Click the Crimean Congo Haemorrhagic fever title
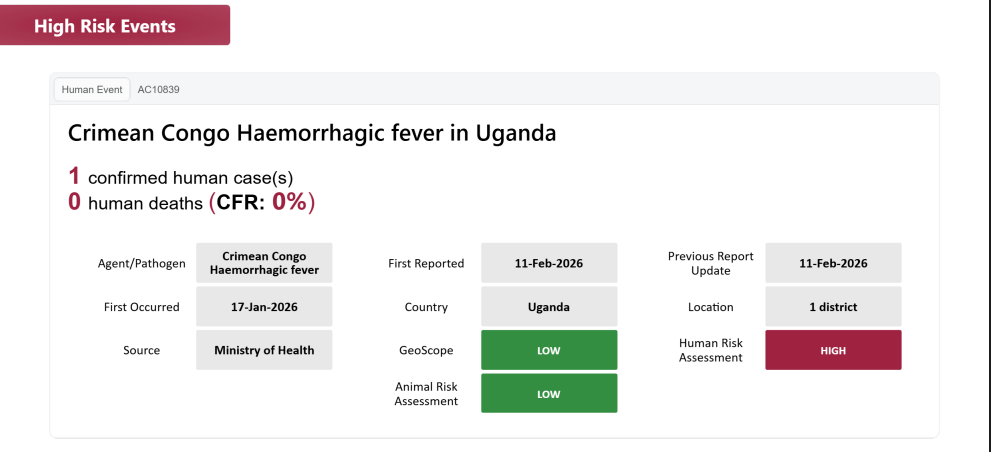 312,133
